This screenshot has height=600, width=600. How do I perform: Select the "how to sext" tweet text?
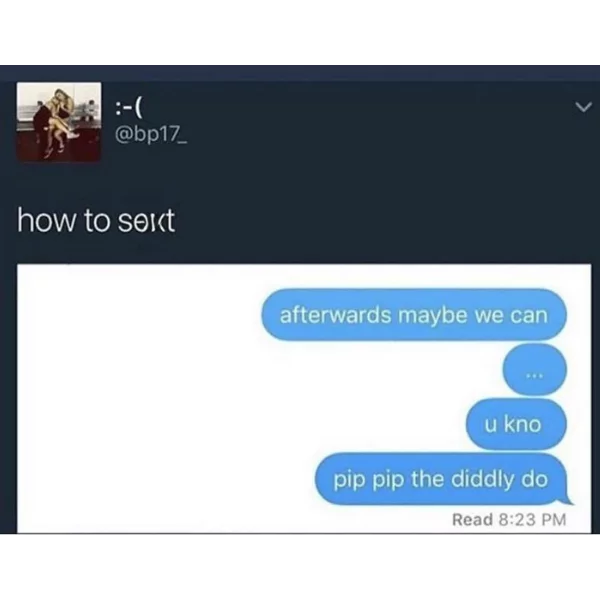tap(96, 220)
